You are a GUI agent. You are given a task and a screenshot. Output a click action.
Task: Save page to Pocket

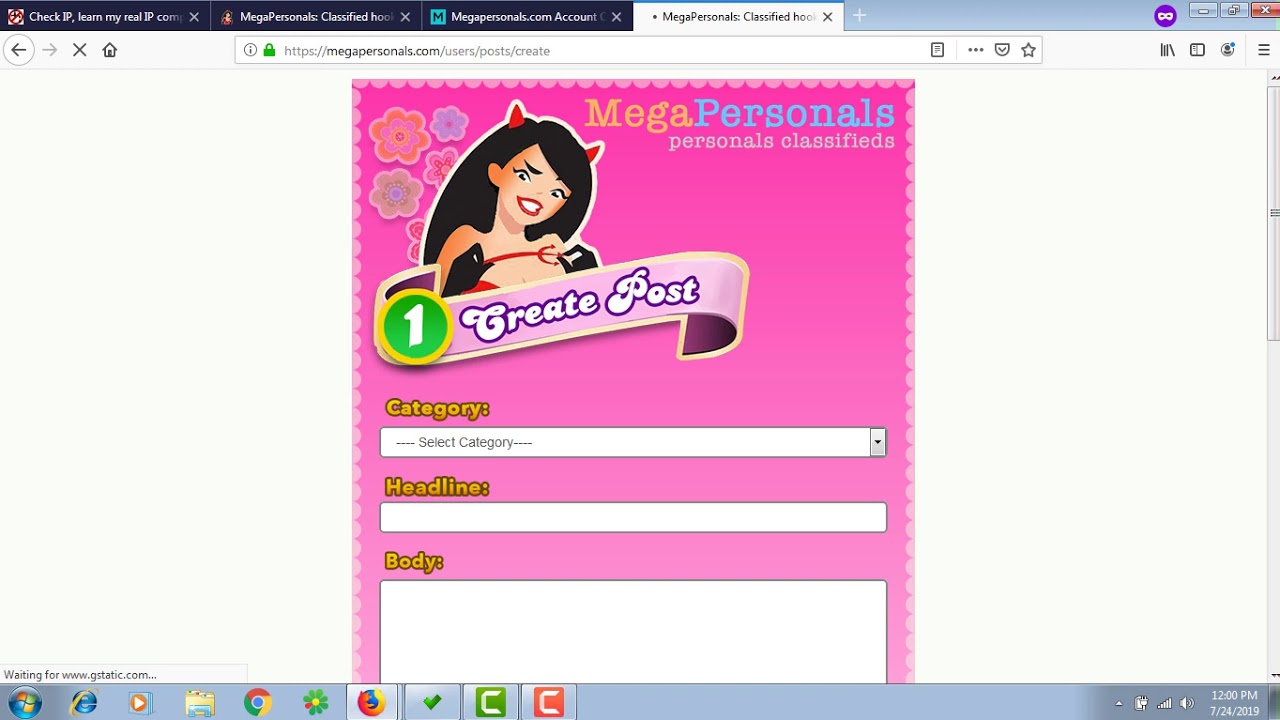click(x=1002, y=50)
